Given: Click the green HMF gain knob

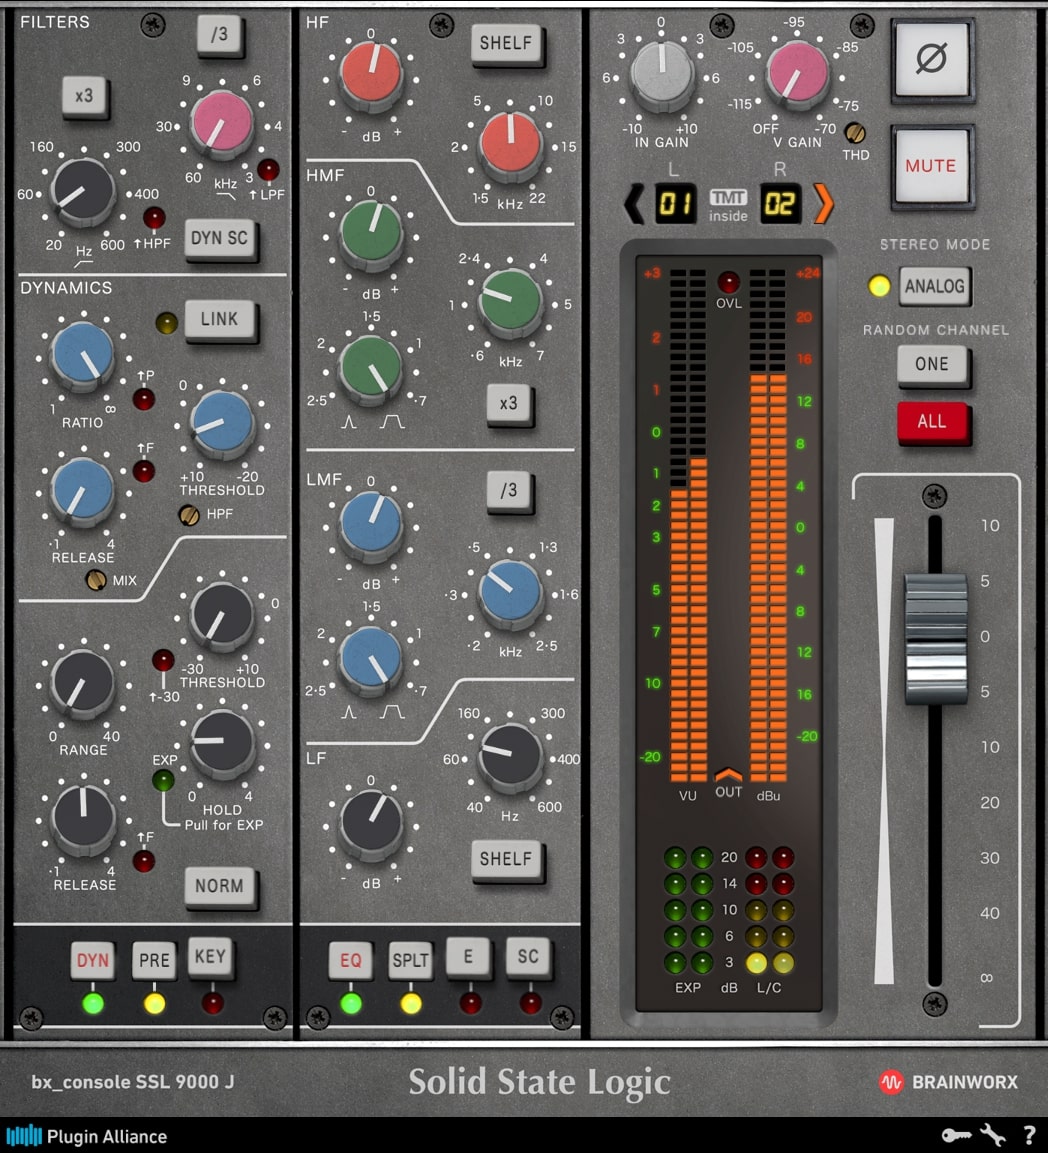Looking at the screenshot, I should 371,234.
